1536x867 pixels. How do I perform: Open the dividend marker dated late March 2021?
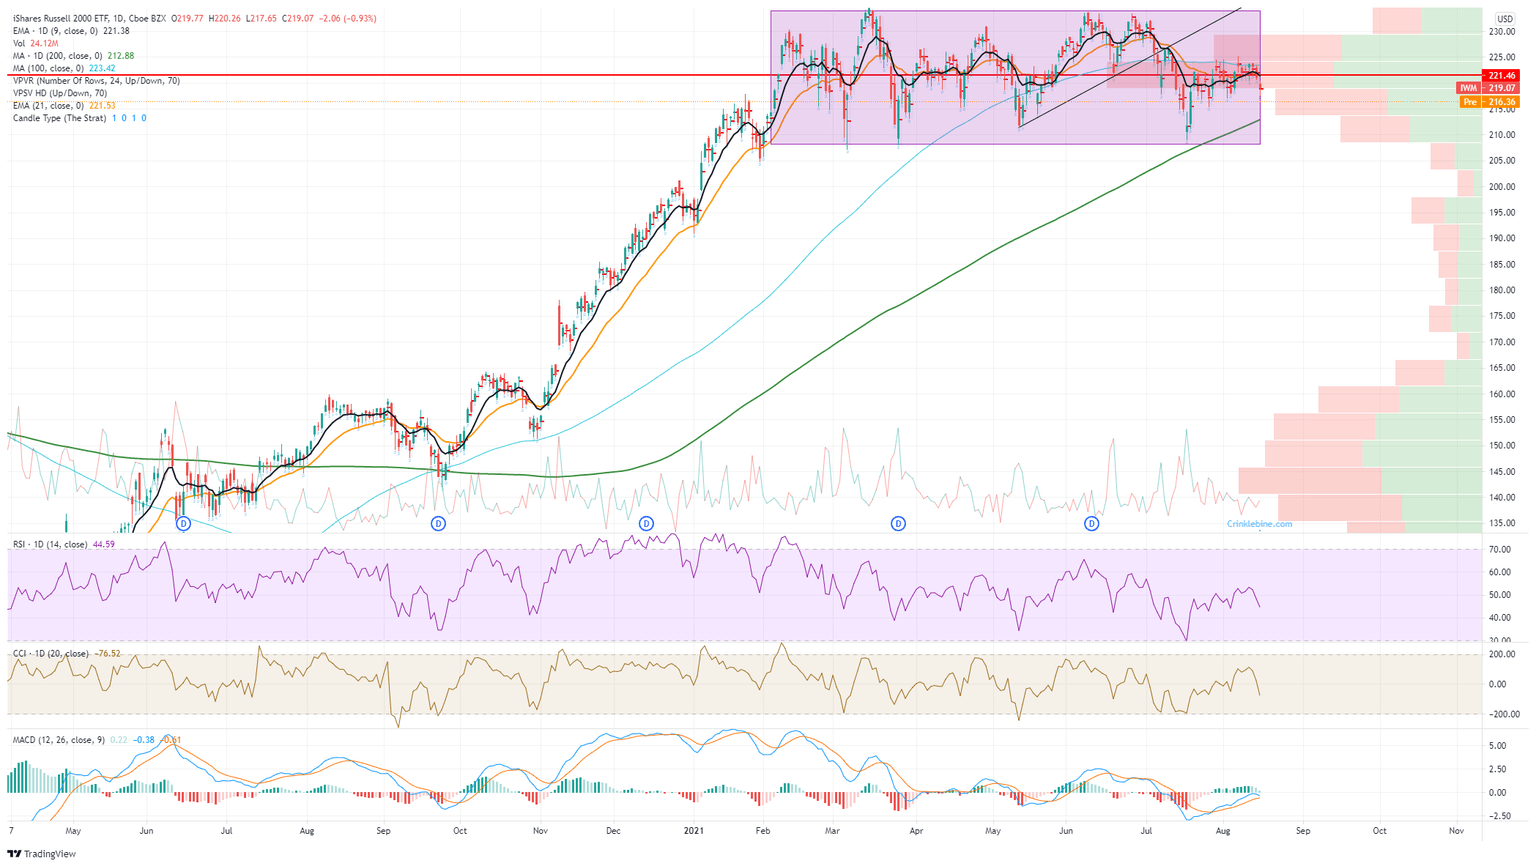coord(898,523)
